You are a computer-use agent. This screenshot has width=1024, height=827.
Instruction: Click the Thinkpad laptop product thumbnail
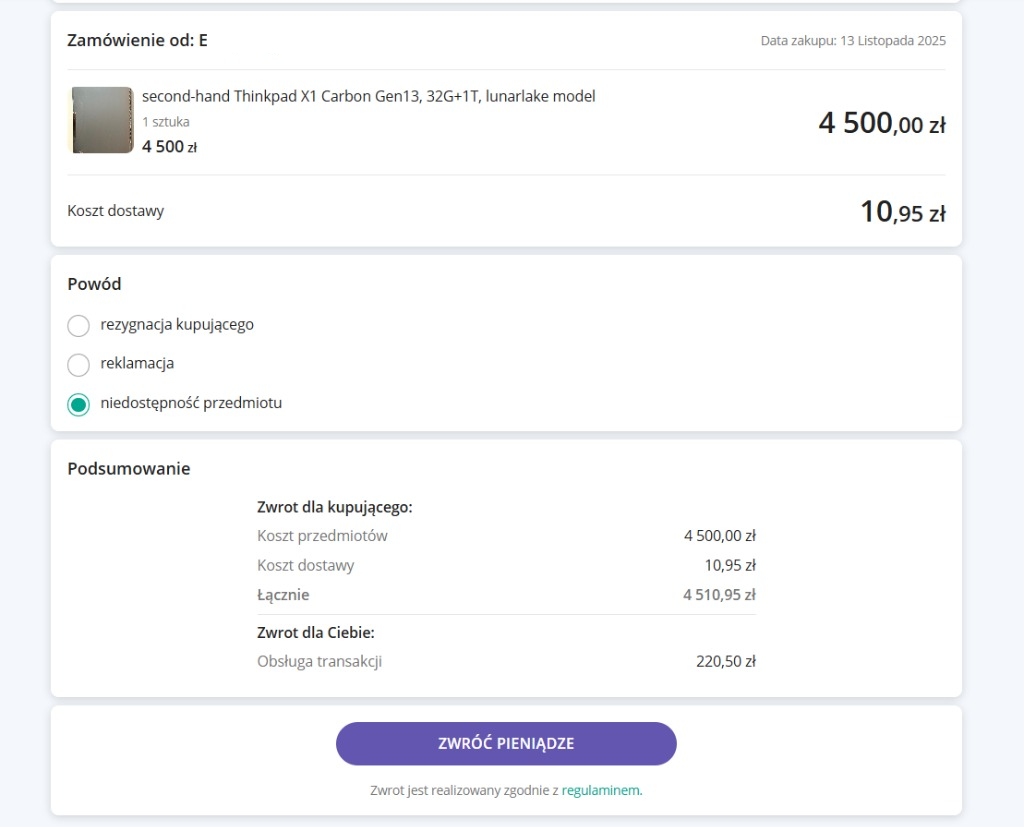[101, 120]
